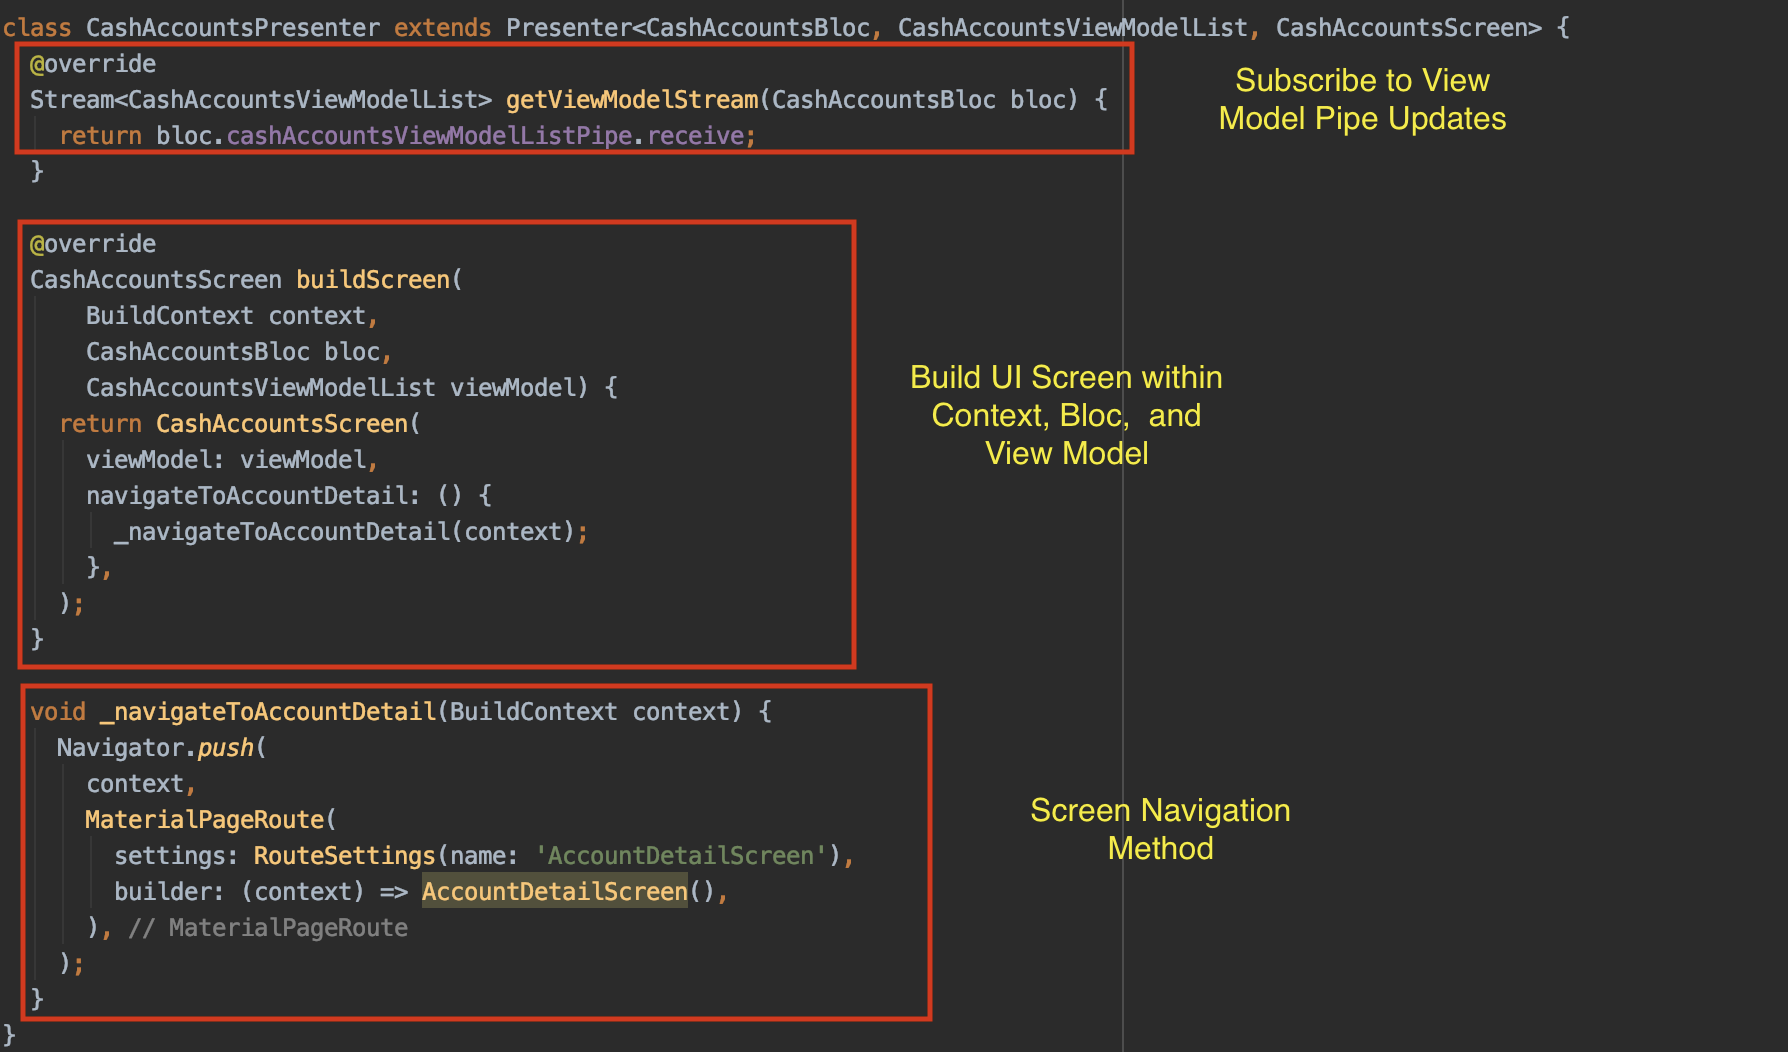Click the 'Screen Navigation Method' annotation
1788x1052 pixels.
pos(1160,829)
